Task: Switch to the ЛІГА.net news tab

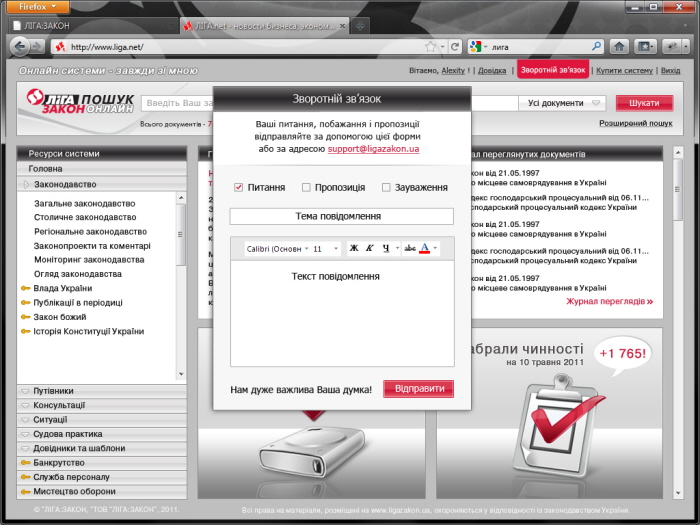Action: point(262,24)
